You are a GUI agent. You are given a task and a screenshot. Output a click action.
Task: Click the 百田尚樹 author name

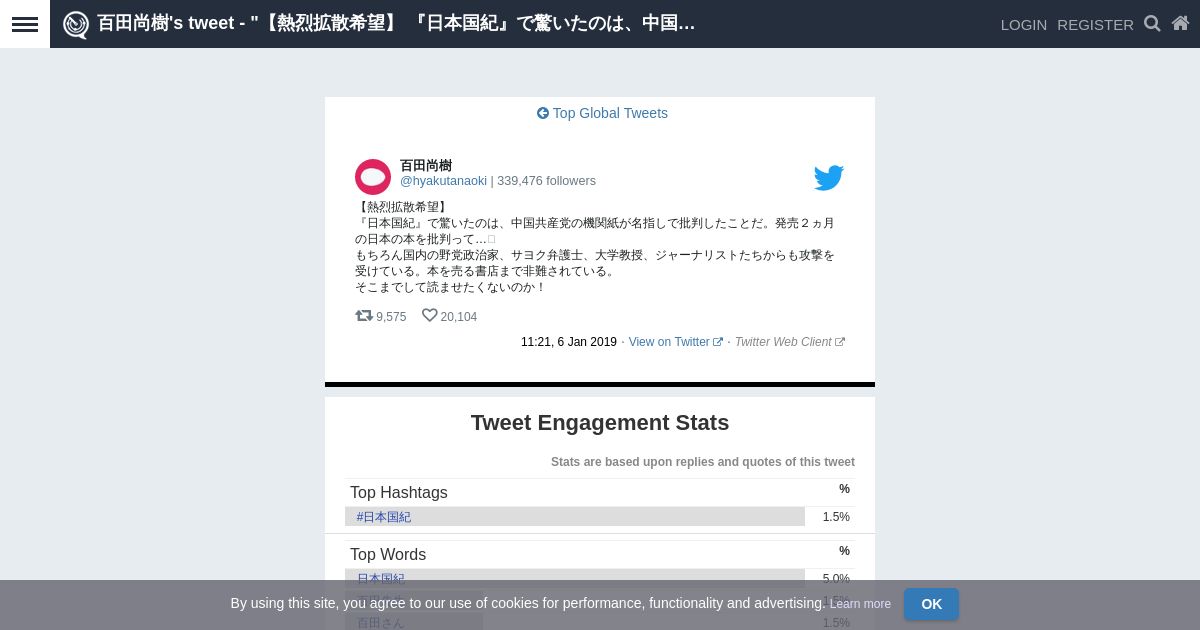point(426,166)
